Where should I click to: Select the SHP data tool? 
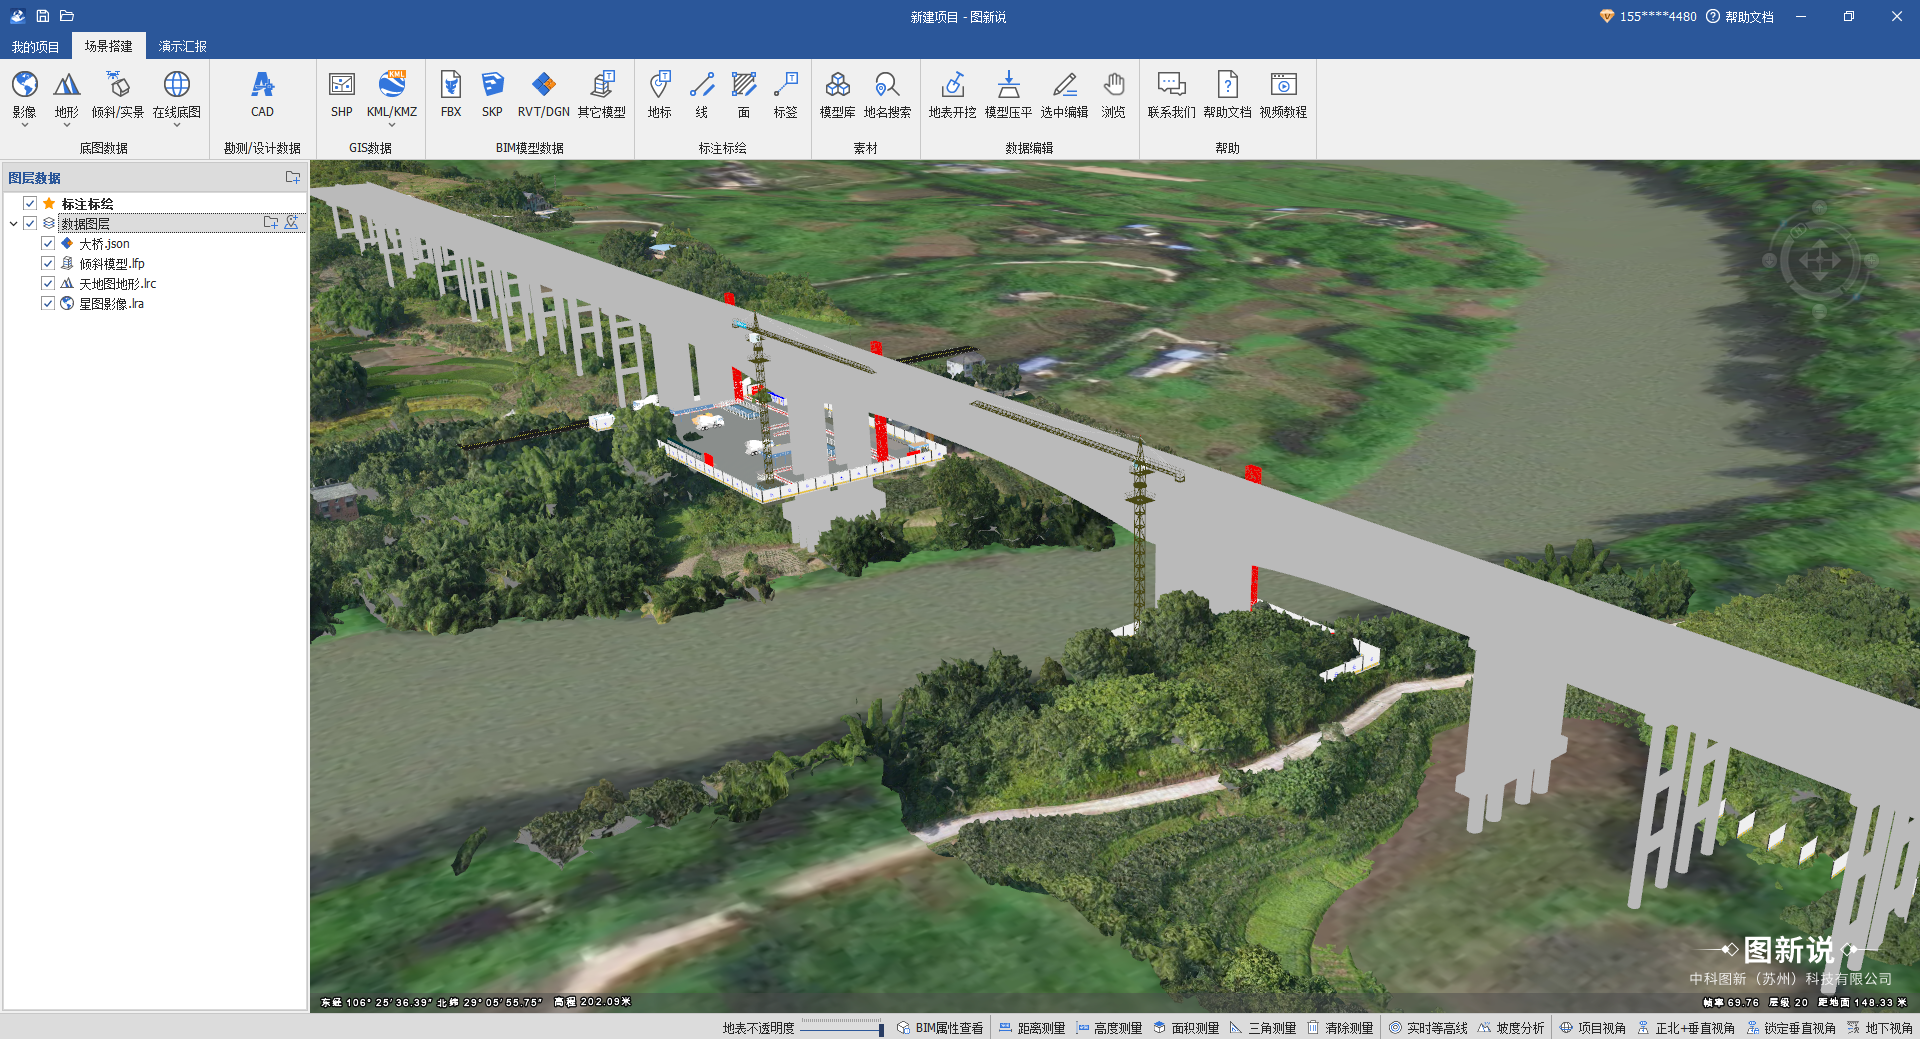click(342, 94)
